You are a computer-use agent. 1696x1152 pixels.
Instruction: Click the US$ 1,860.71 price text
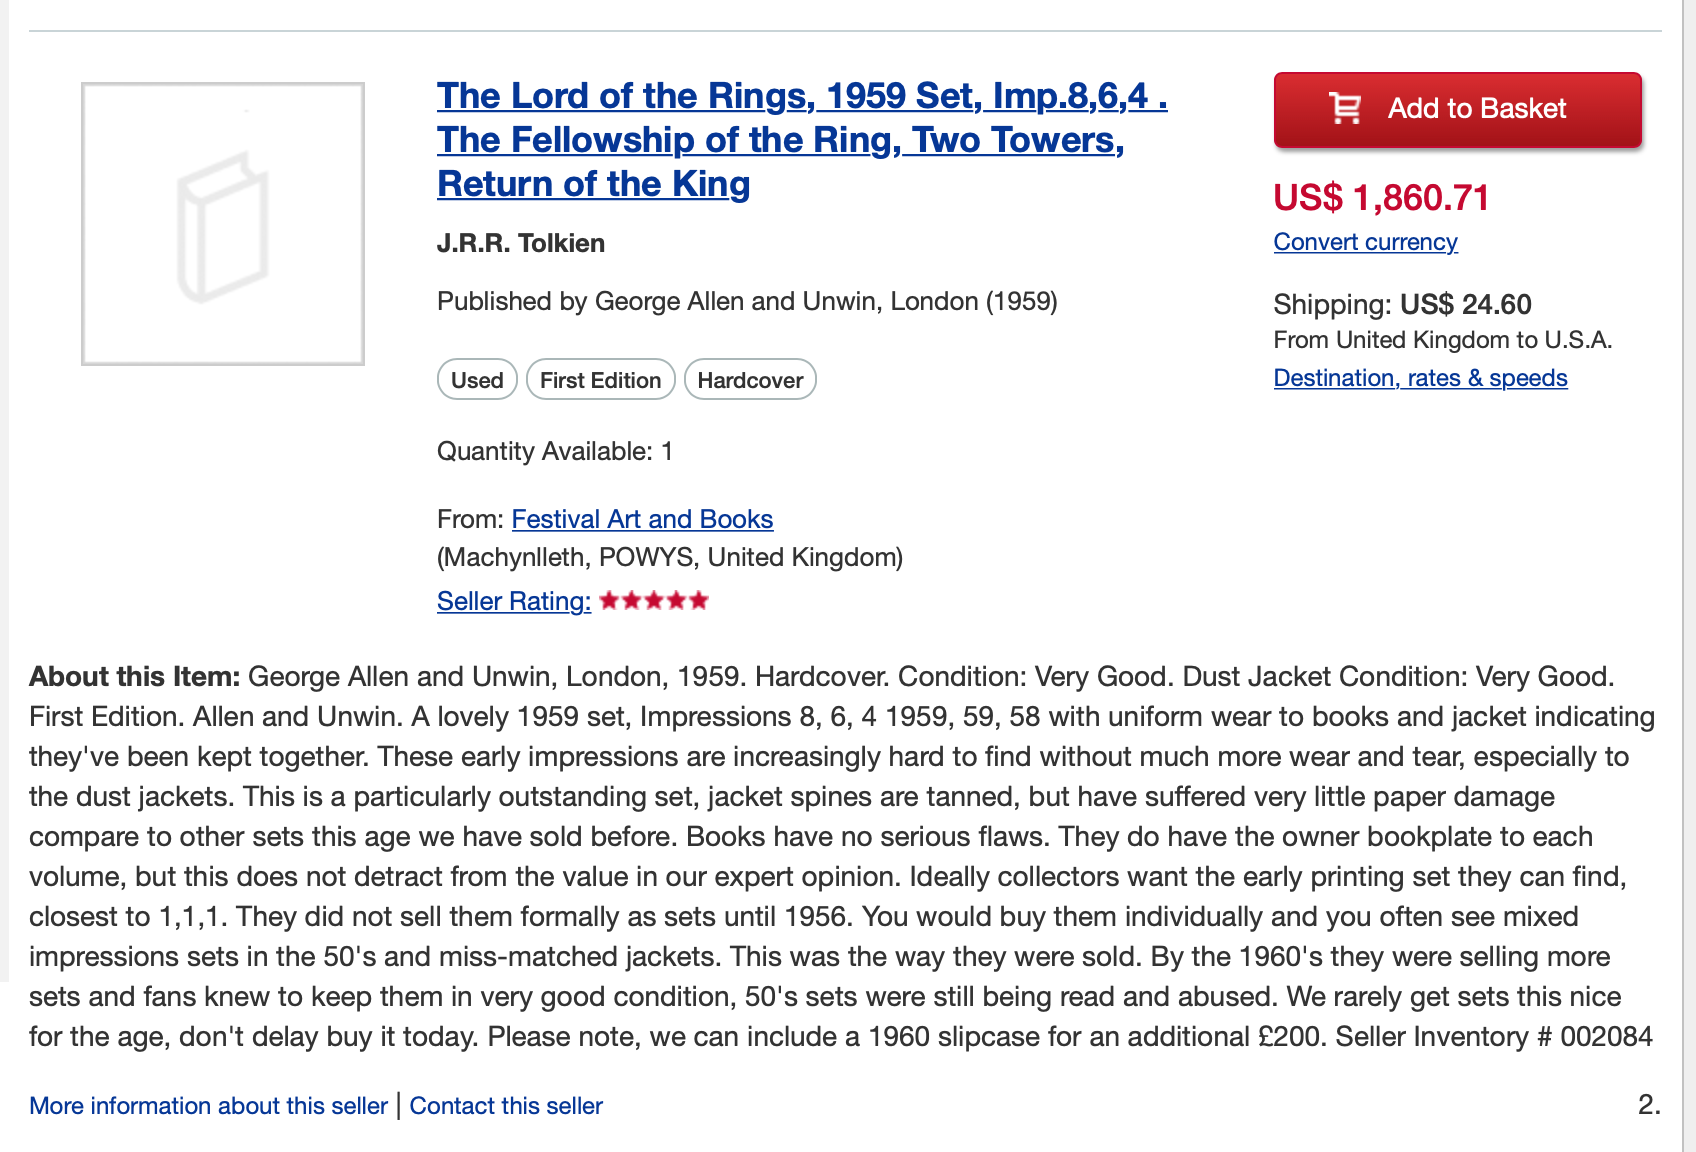tap(1381, 198)
